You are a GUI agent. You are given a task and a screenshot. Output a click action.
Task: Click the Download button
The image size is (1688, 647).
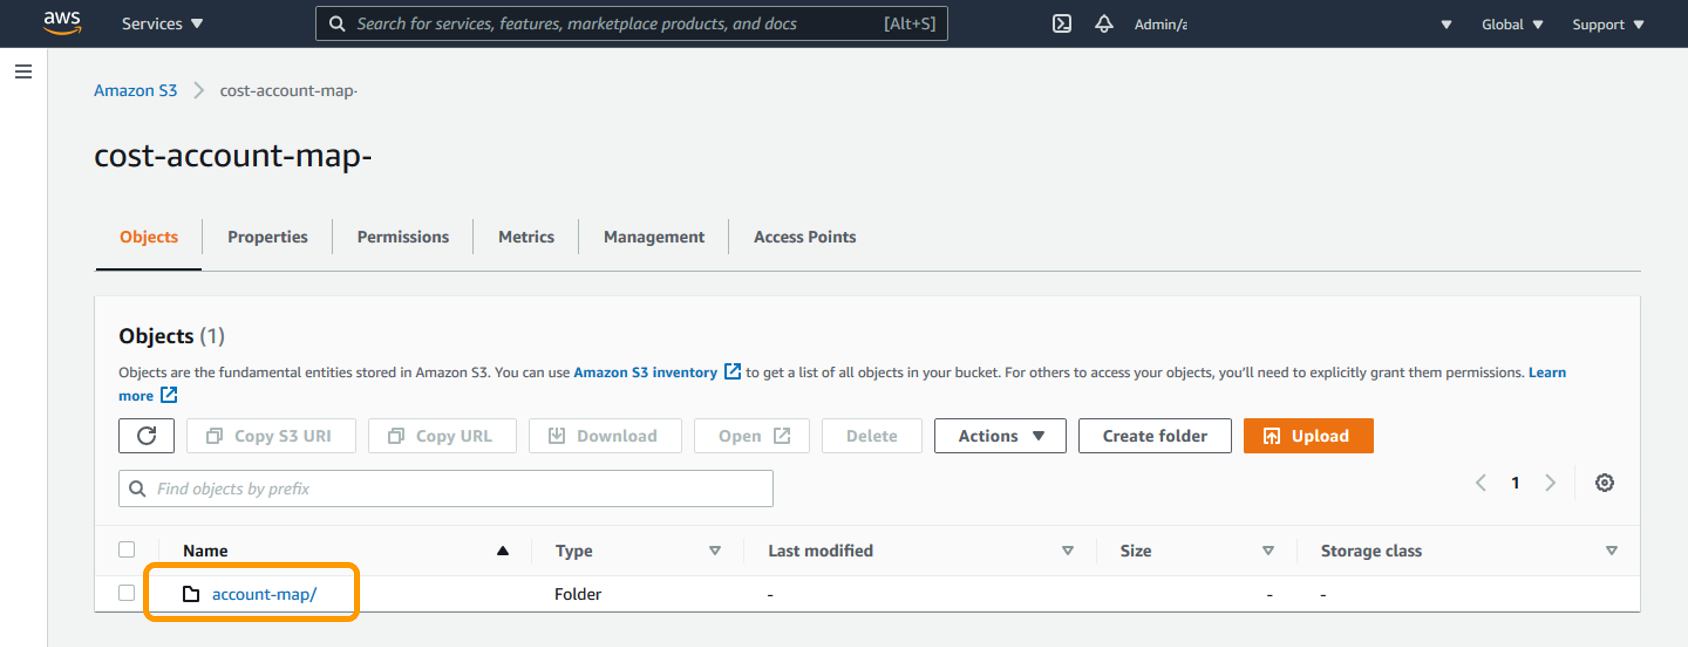pyautogui.click(x=605, y=436)
